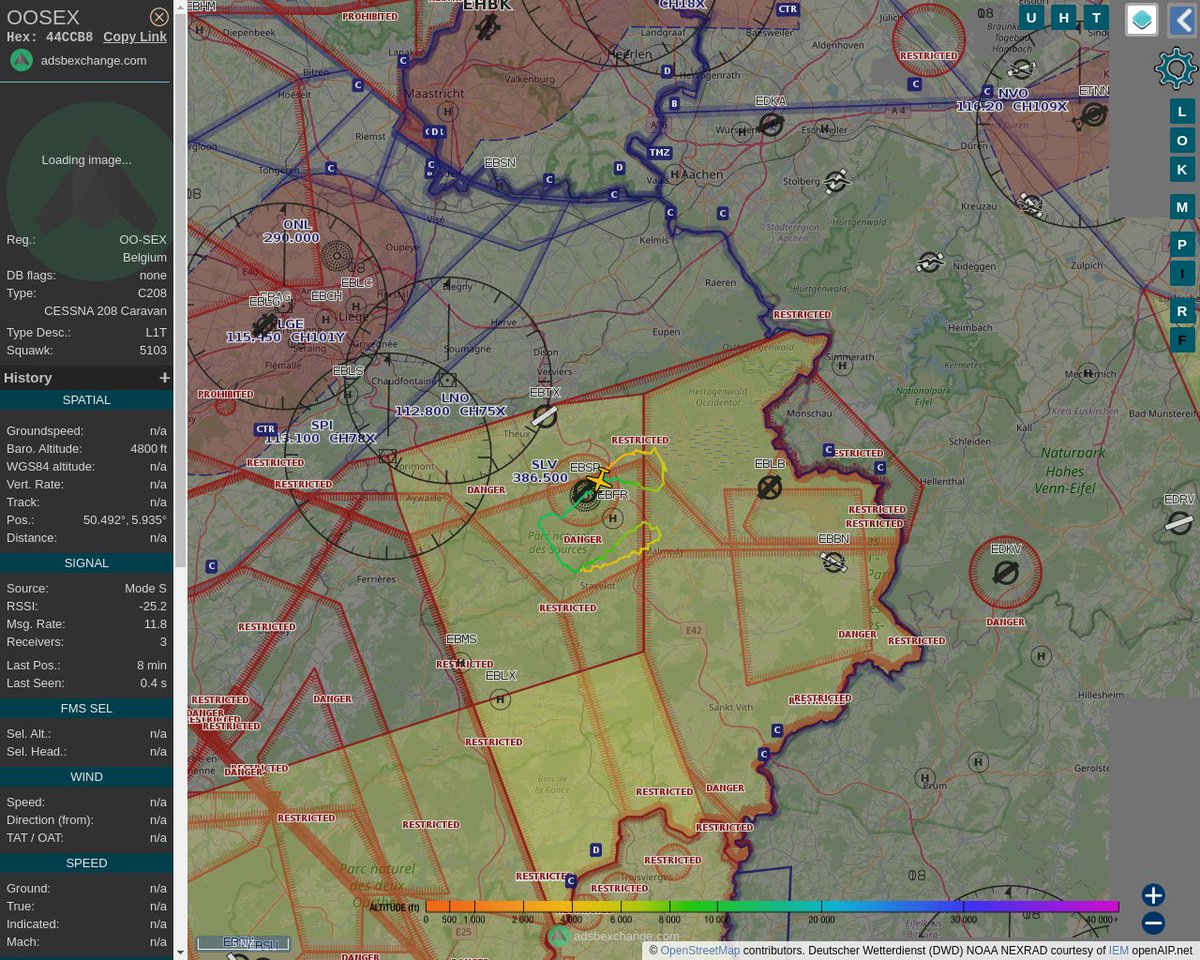The image size is (1200, 960).
Task: Click the aircraft icon near Stolberg
Action: click(x=836, y=181)
